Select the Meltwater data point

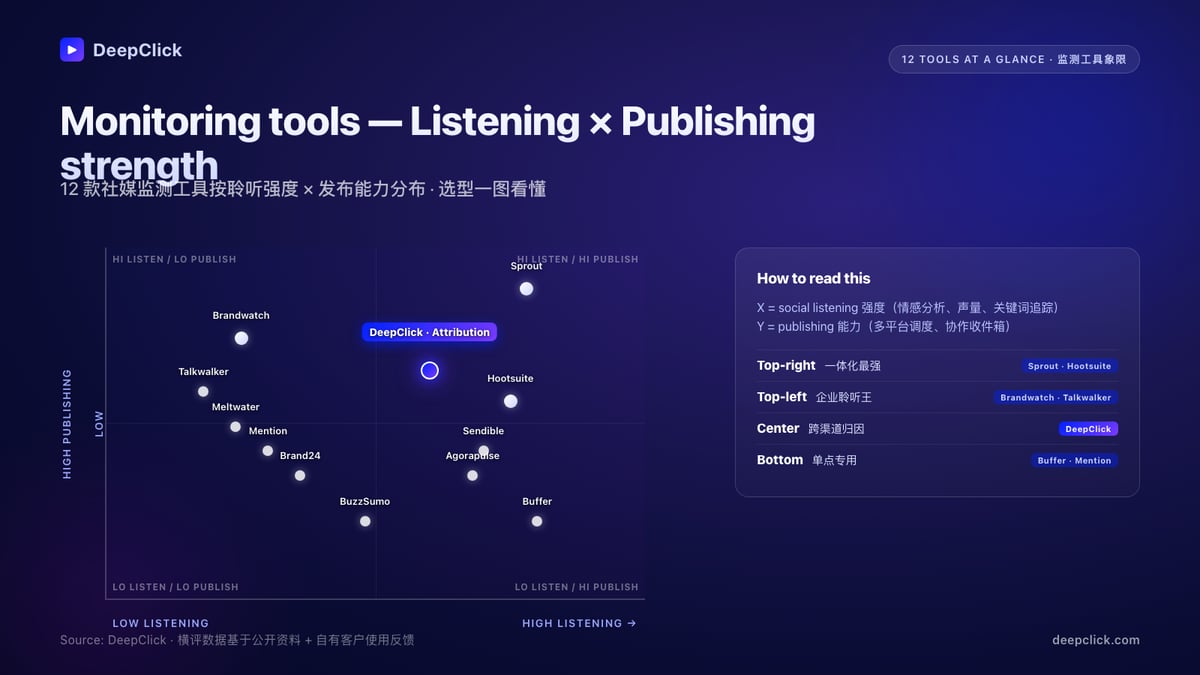pyautogui.click(x=235, y=427)
